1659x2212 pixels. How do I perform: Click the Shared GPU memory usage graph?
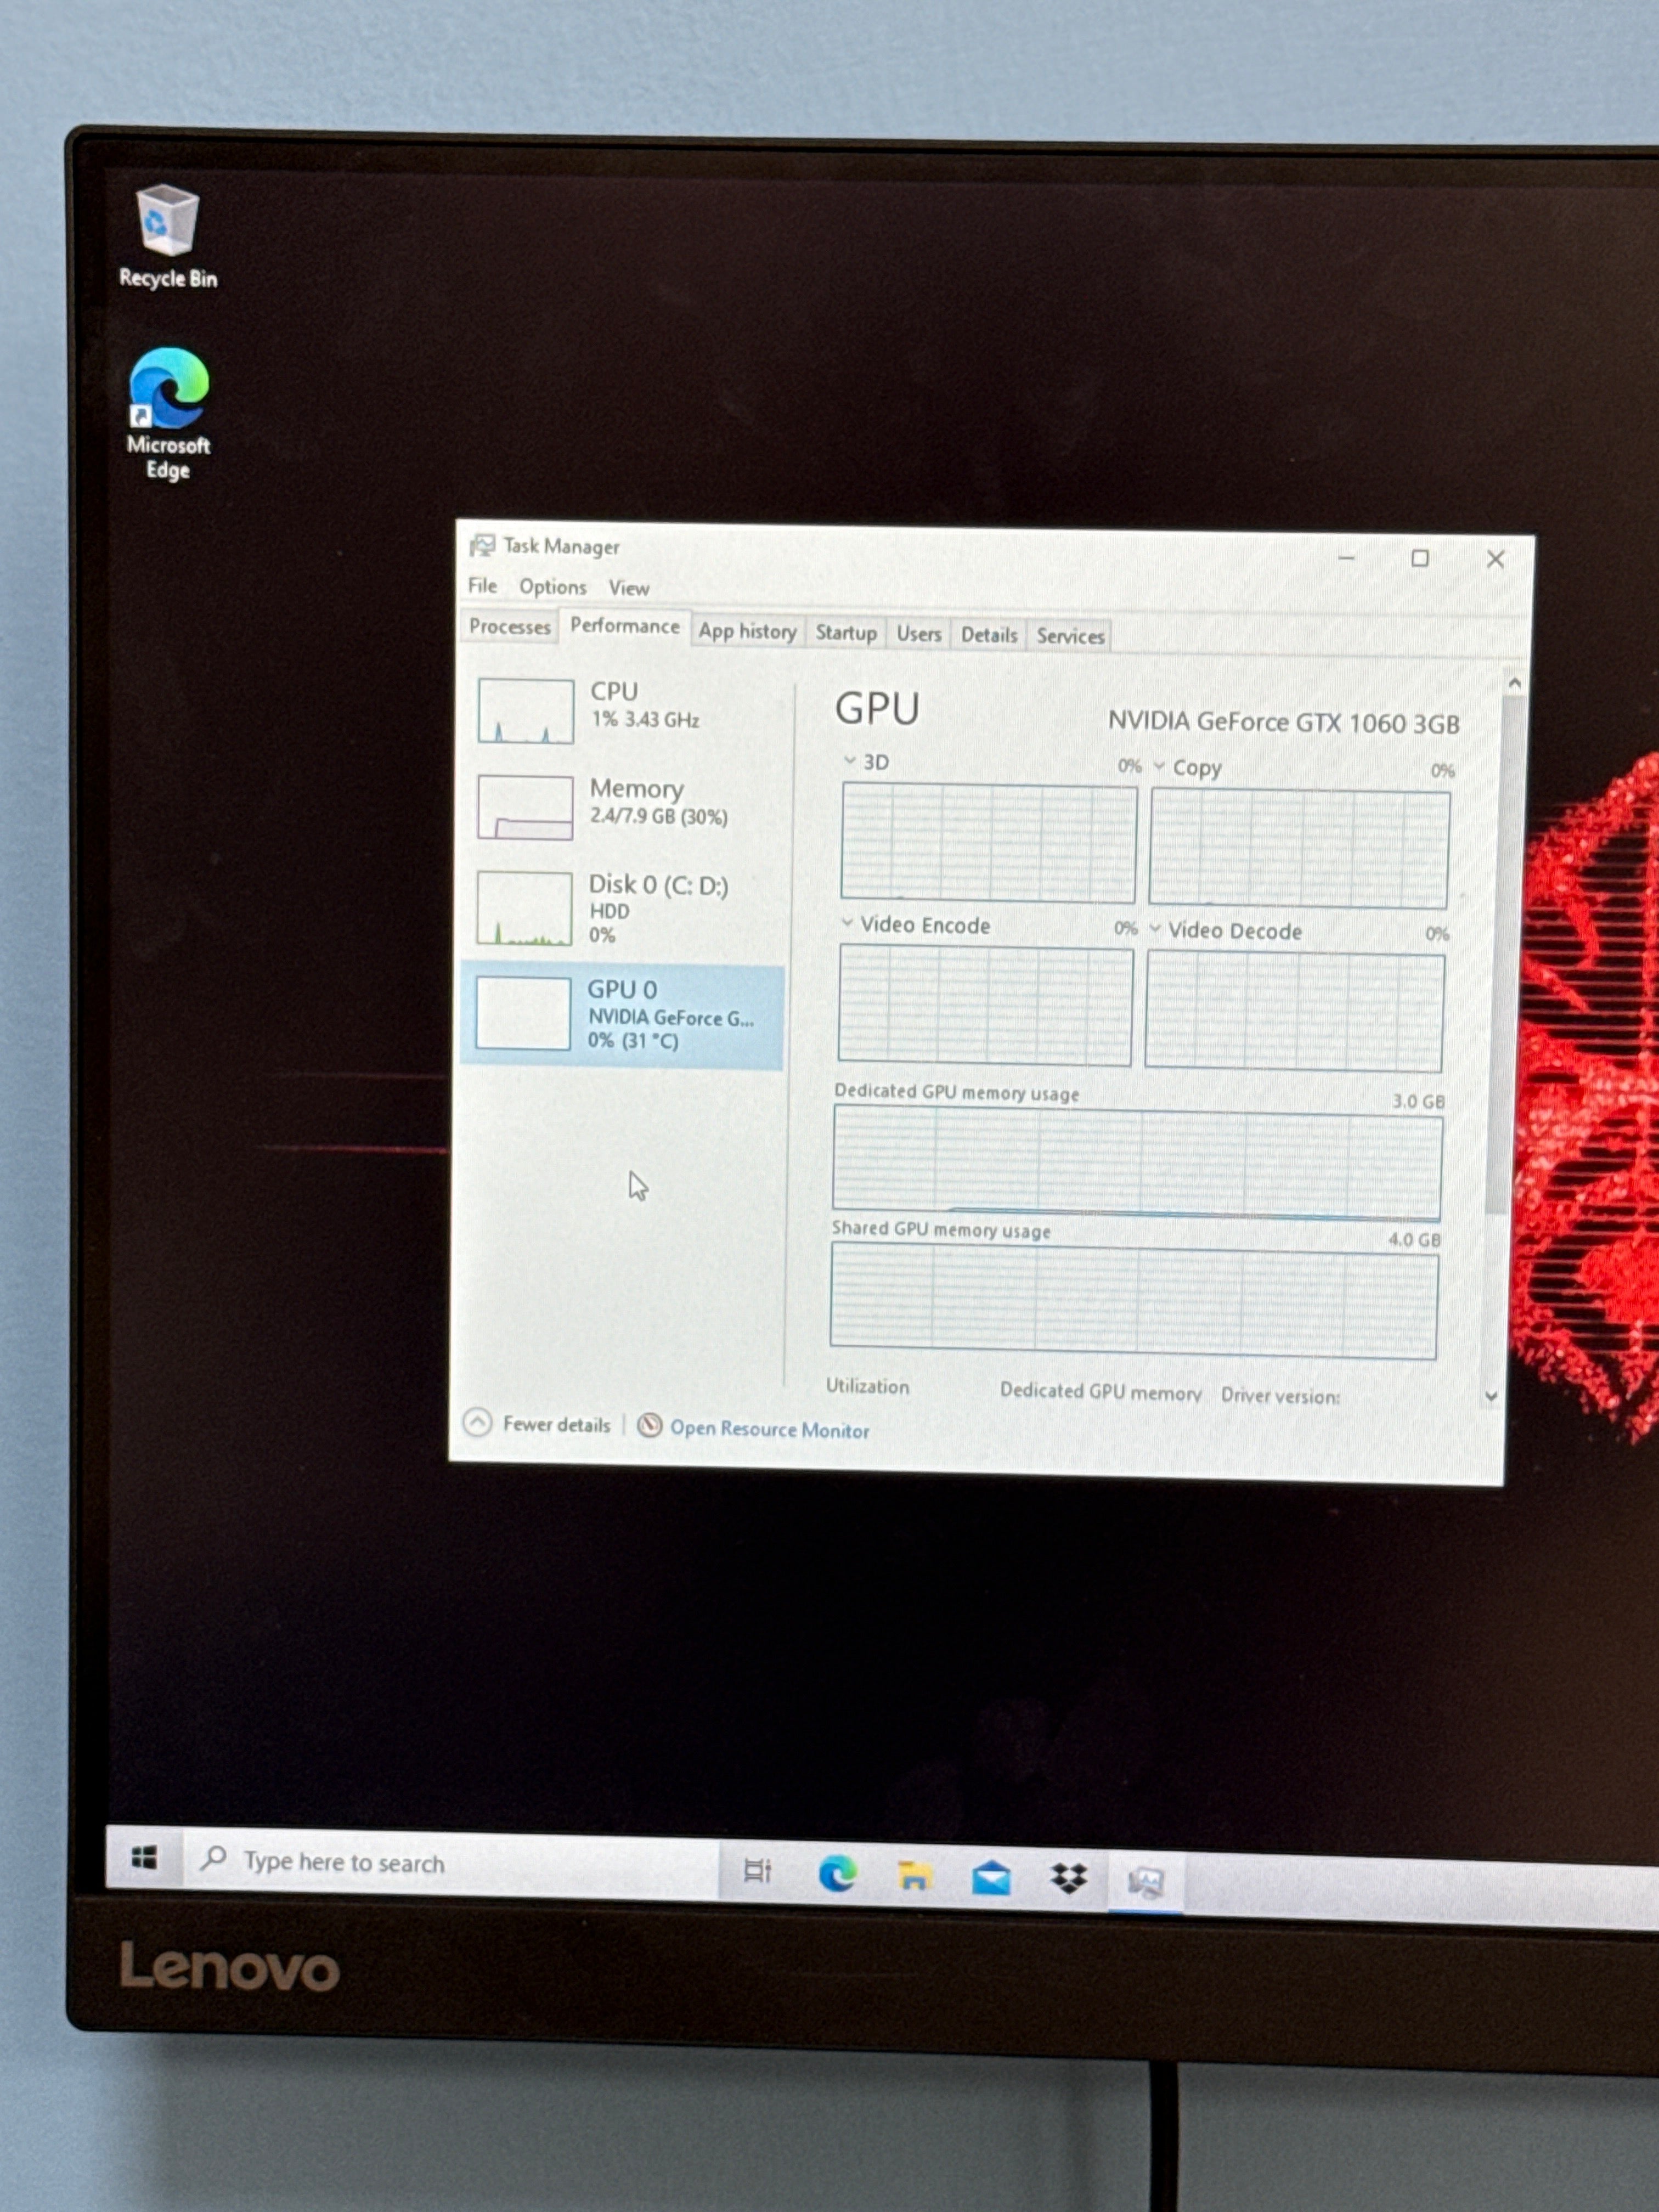click(x=1134, y=1301)
